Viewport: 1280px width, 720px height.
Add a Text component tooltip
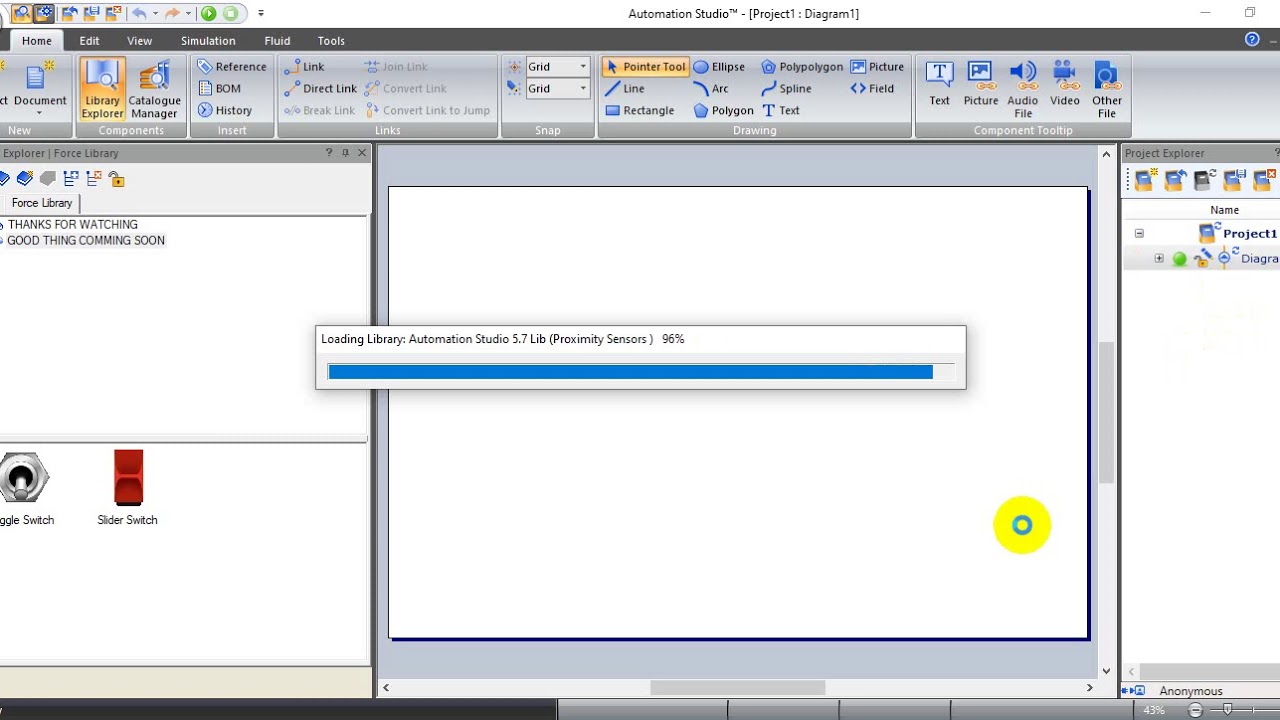point(939,84)
